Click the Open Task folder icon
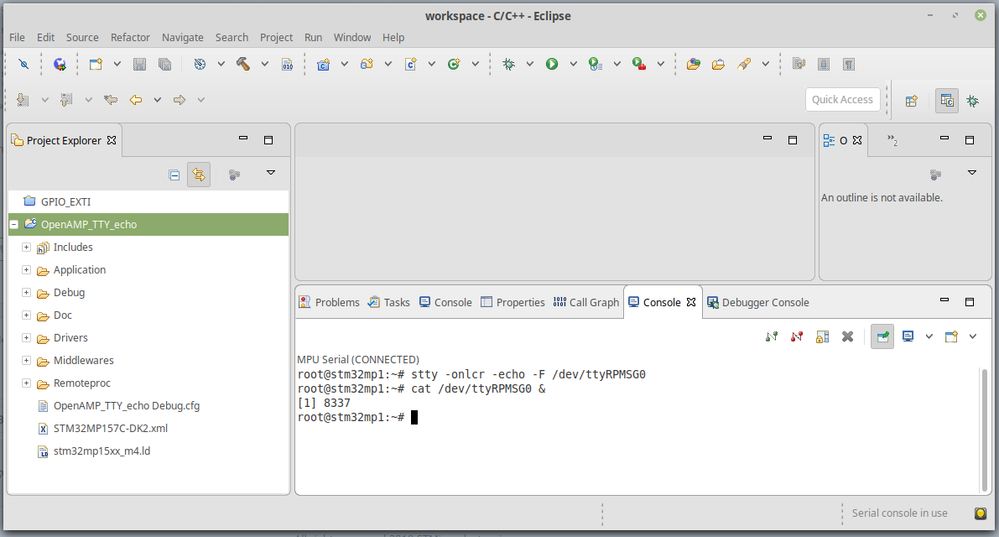The image size is (999, 537). pyautogui.click(x=718, y=64)
